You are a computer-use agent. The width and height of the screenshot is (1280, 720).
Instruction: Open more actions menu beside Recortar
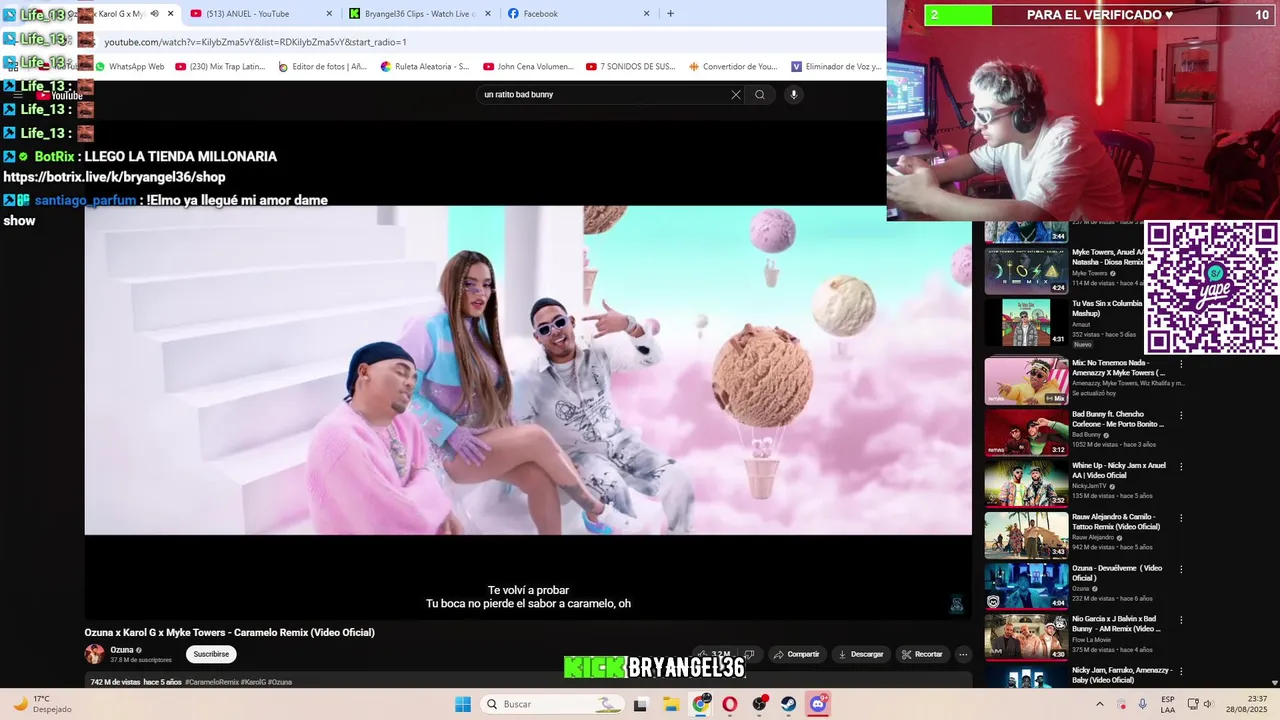963,654
